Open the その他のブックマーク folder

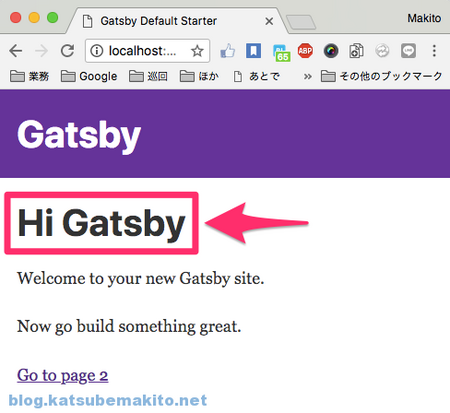[x=382, y=76]
